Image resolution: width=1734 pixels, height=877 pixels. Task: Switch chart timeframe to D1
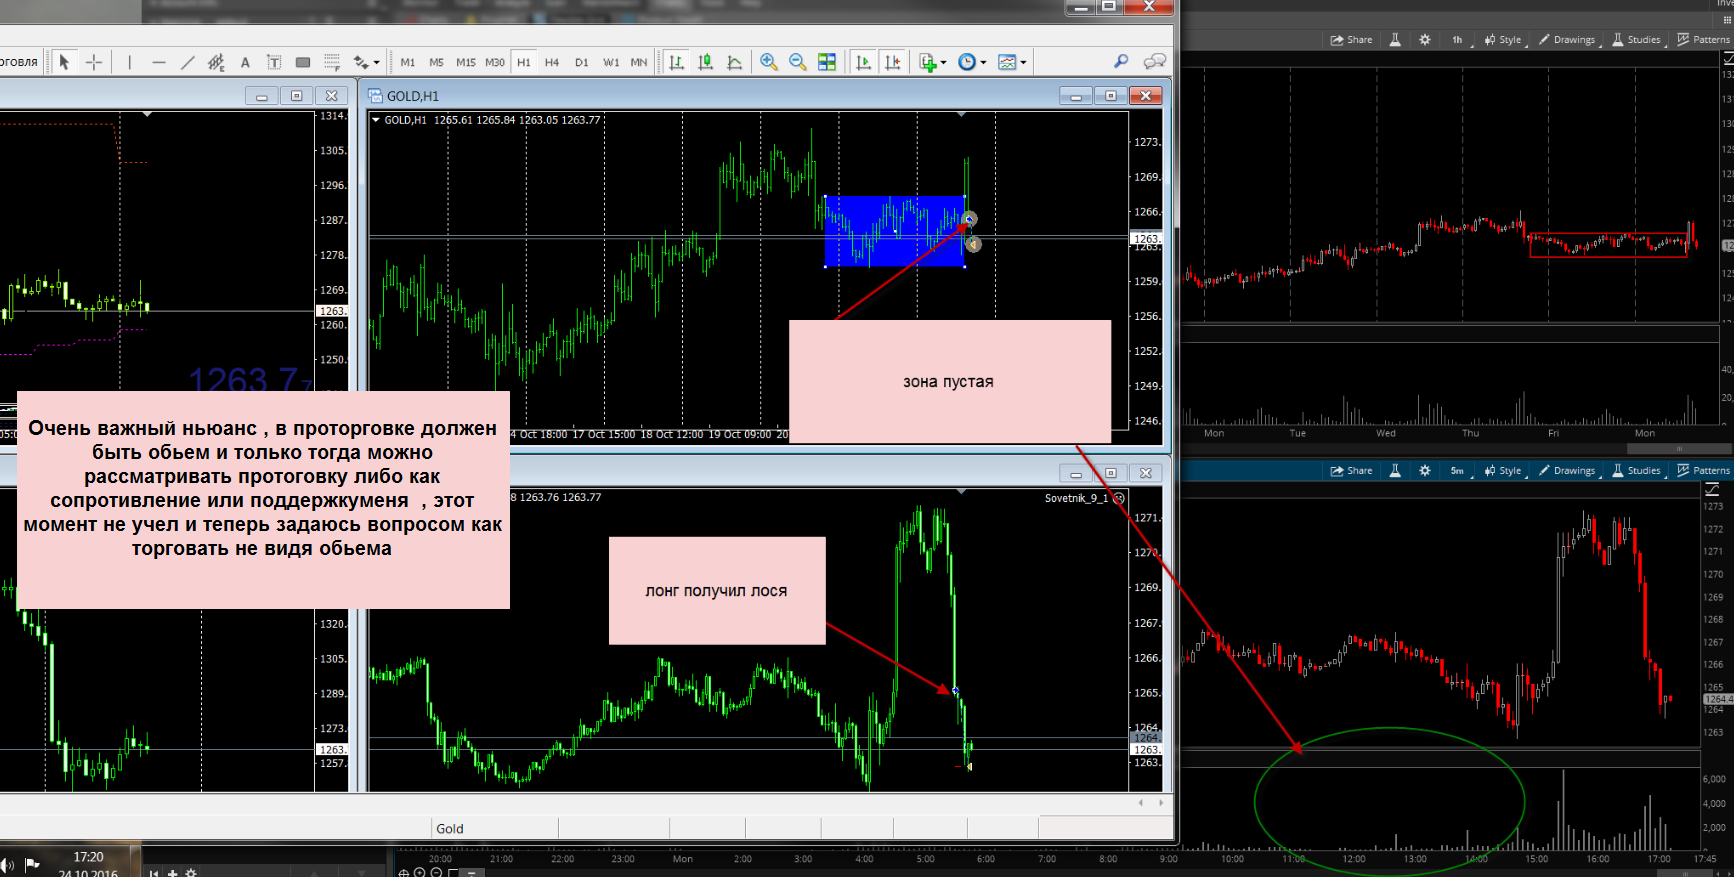(x=582, y=62)
